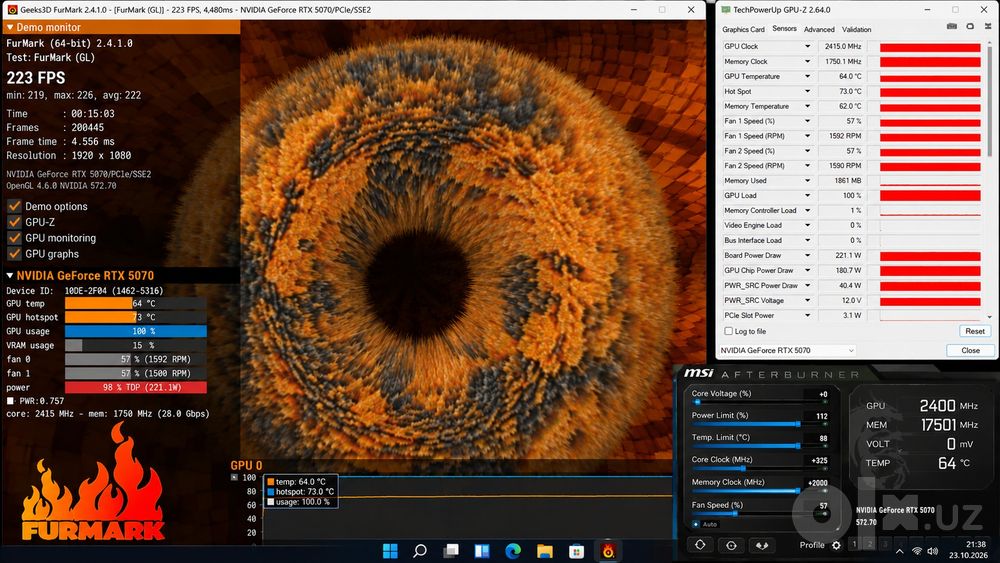
Task: Click the third Afterburner bottom button
Action: tap(761, 545)
